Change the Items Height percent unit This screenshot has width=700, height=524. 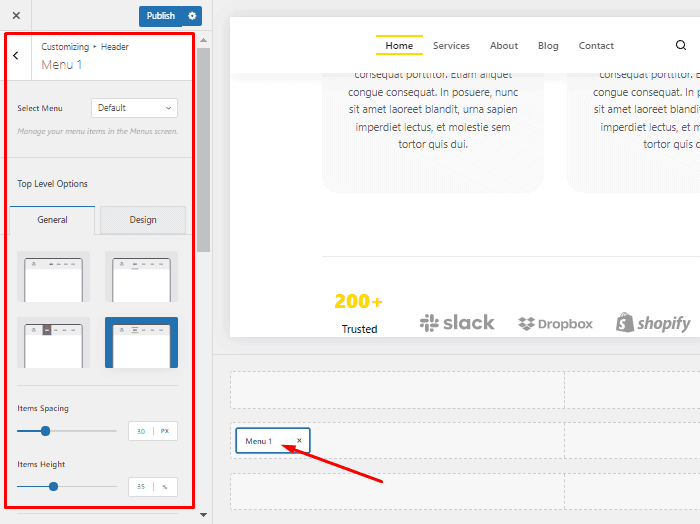point(165,487)
